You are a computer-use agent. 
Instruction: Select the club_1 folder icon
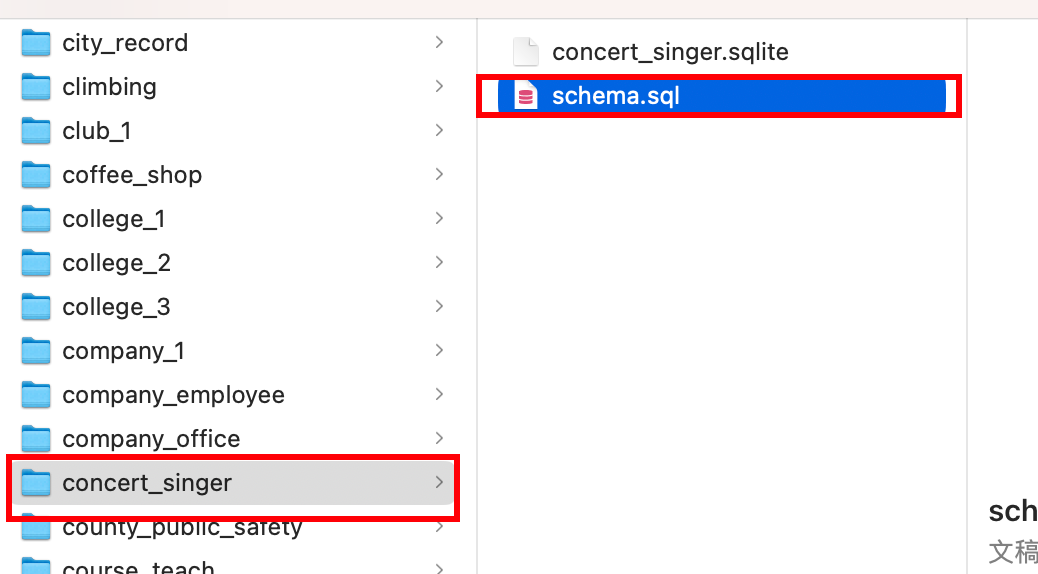(36, 131)
